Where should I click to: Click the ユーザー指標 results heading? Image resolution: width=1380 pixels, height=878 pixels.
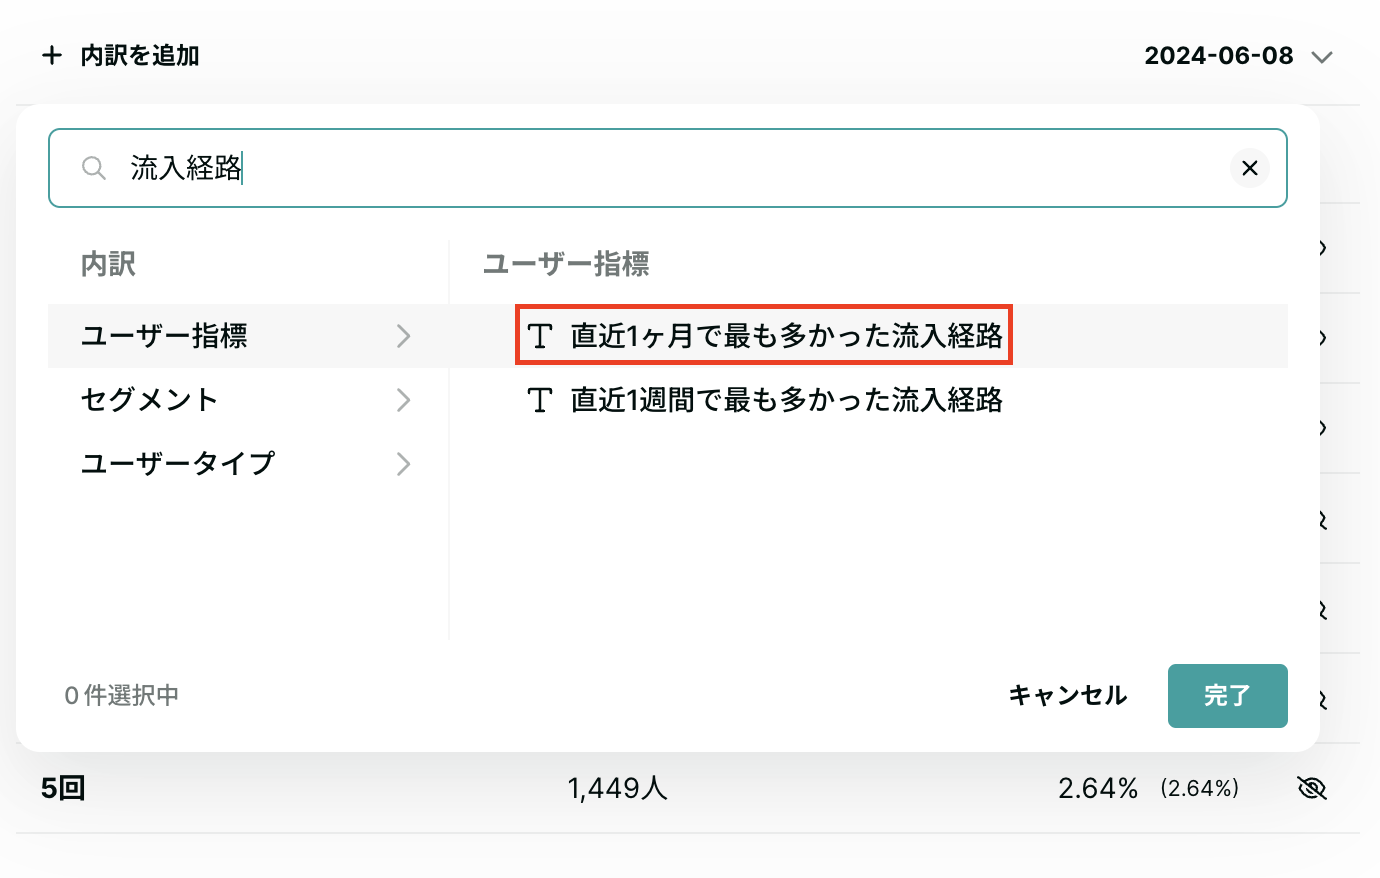566,264
